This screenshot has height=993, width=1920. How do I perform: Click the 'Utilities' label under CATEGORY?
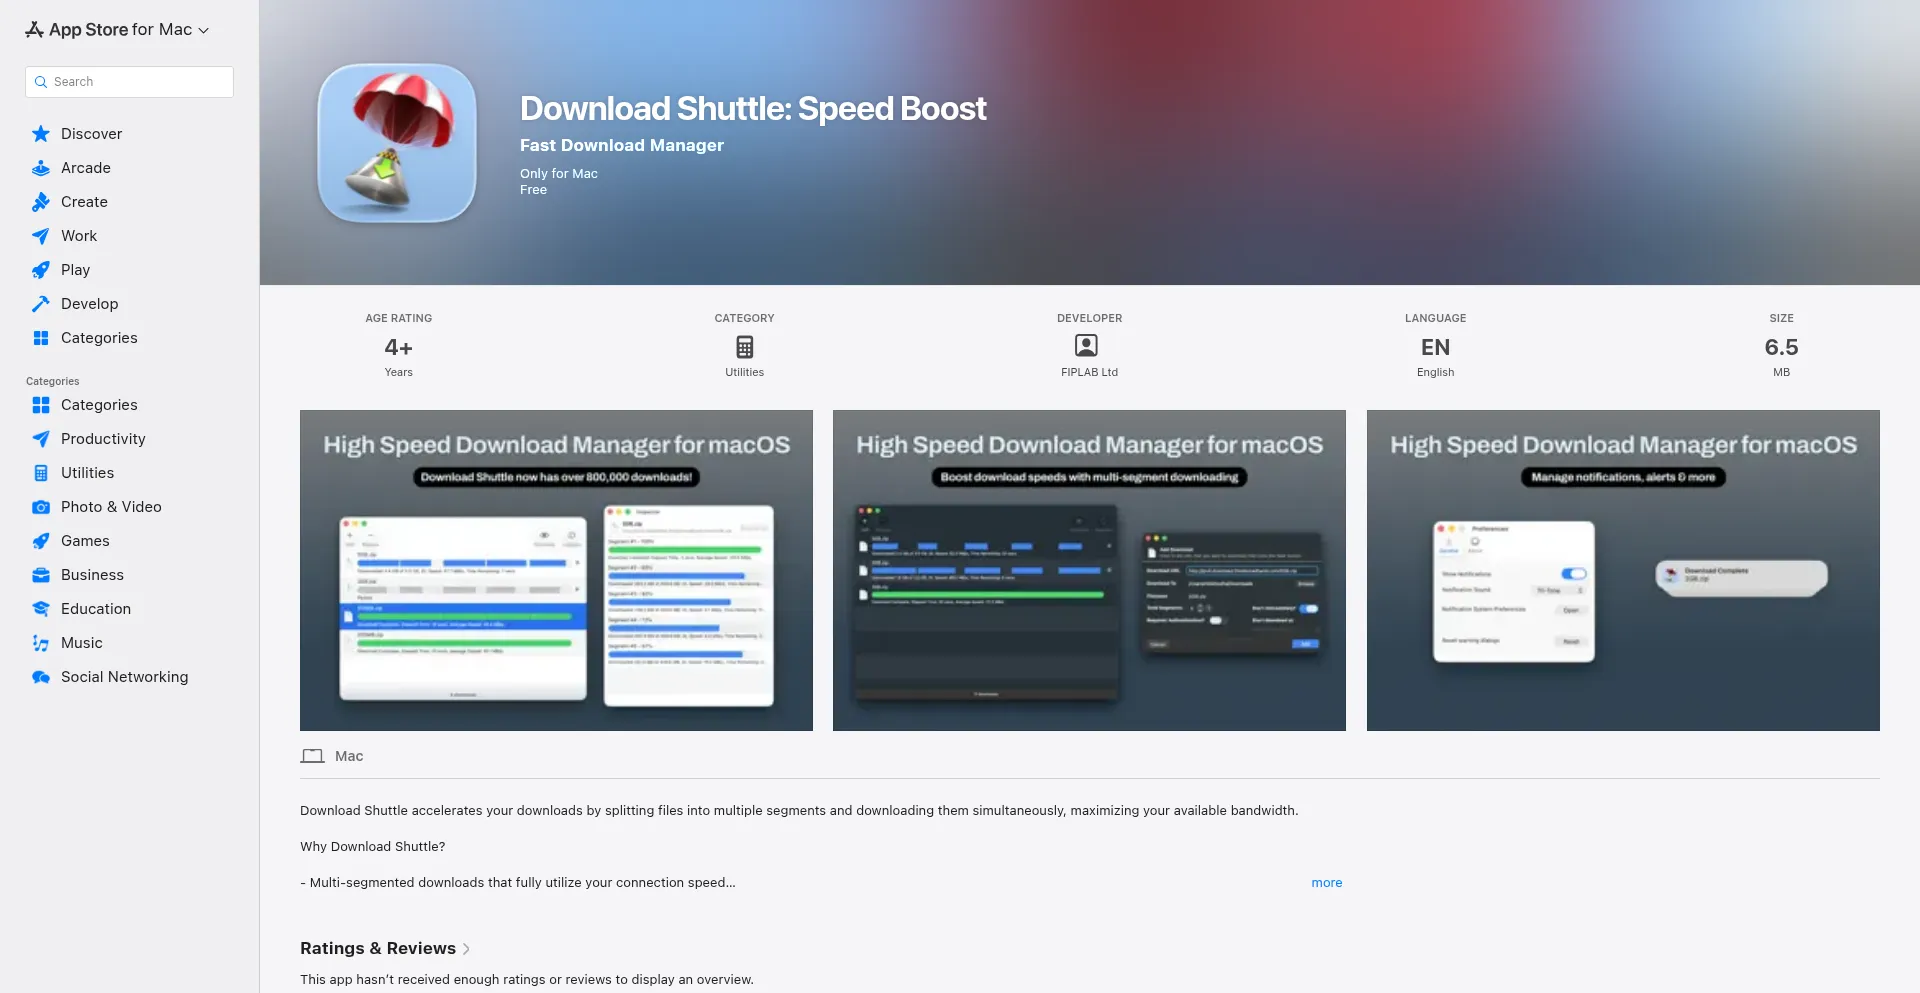pos(745,372)
